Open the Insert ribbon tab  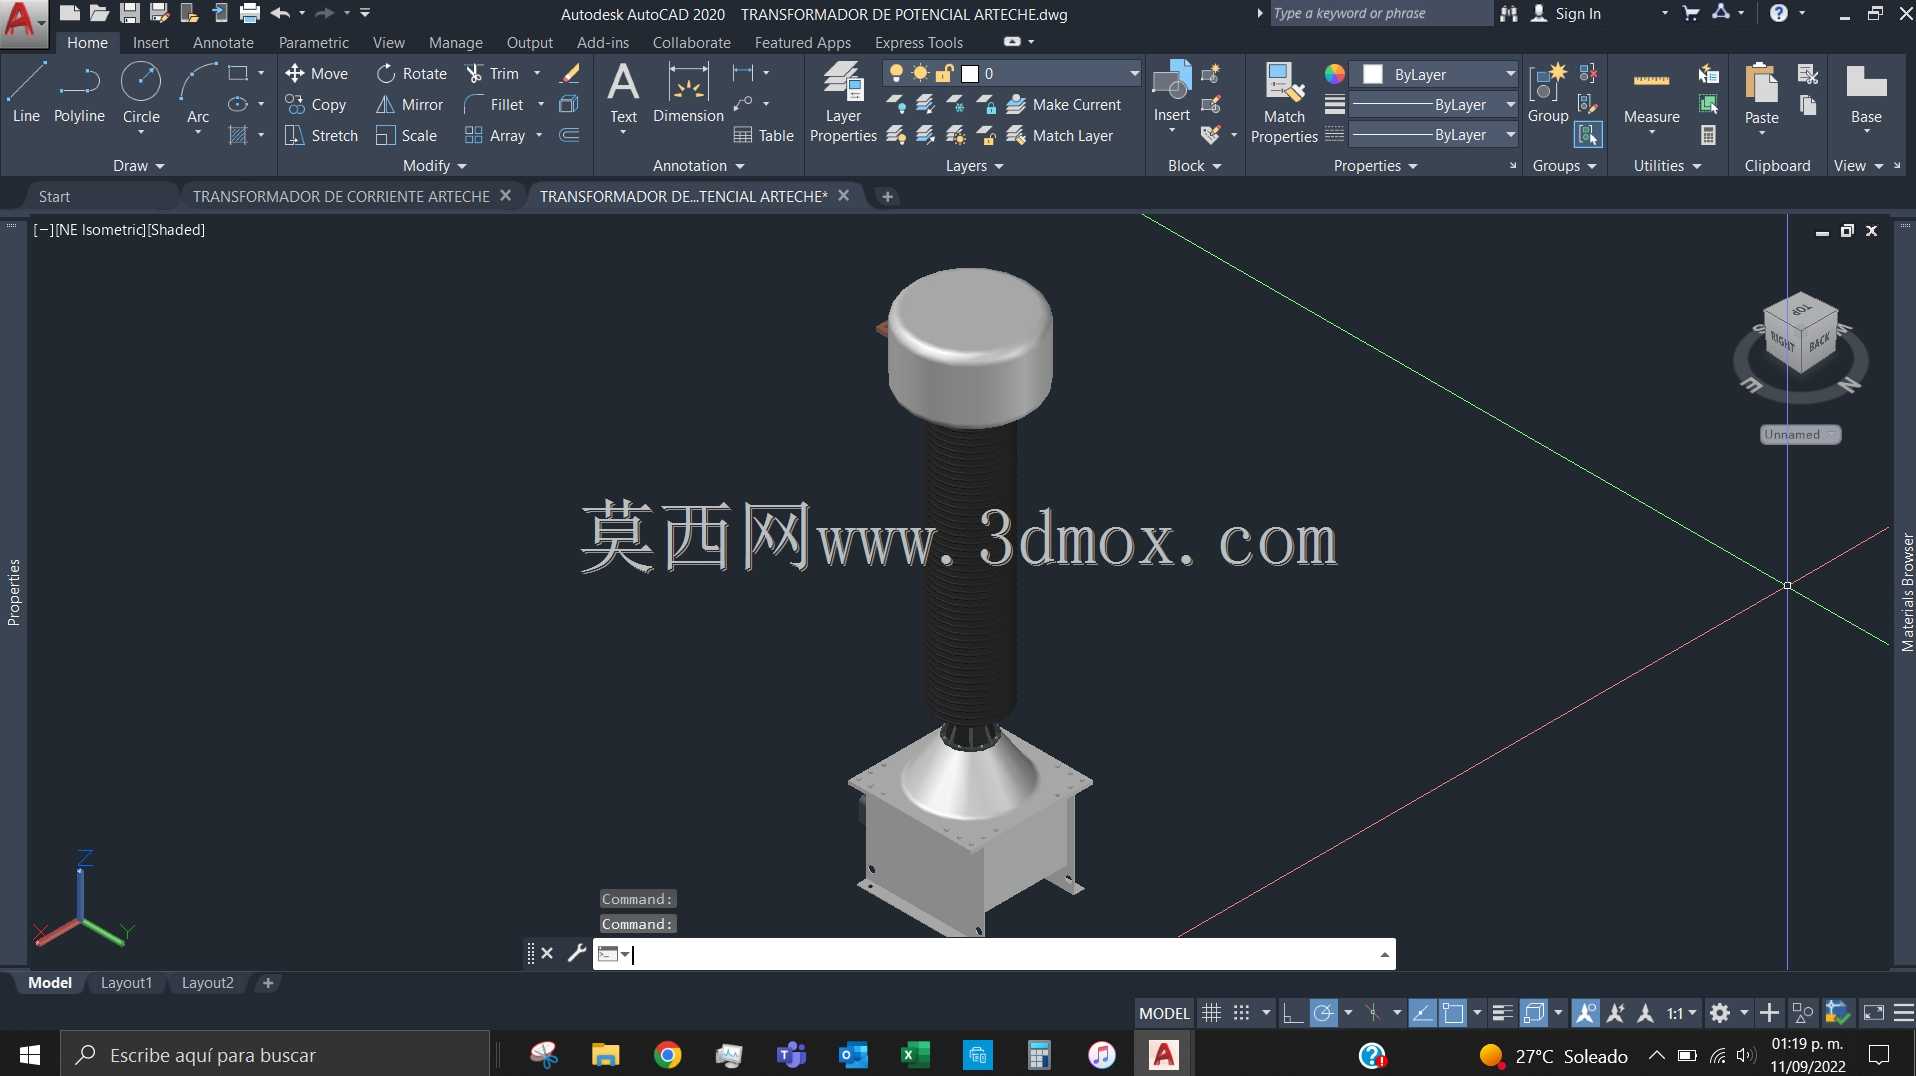pyautogui.click(x=151, y=42)
